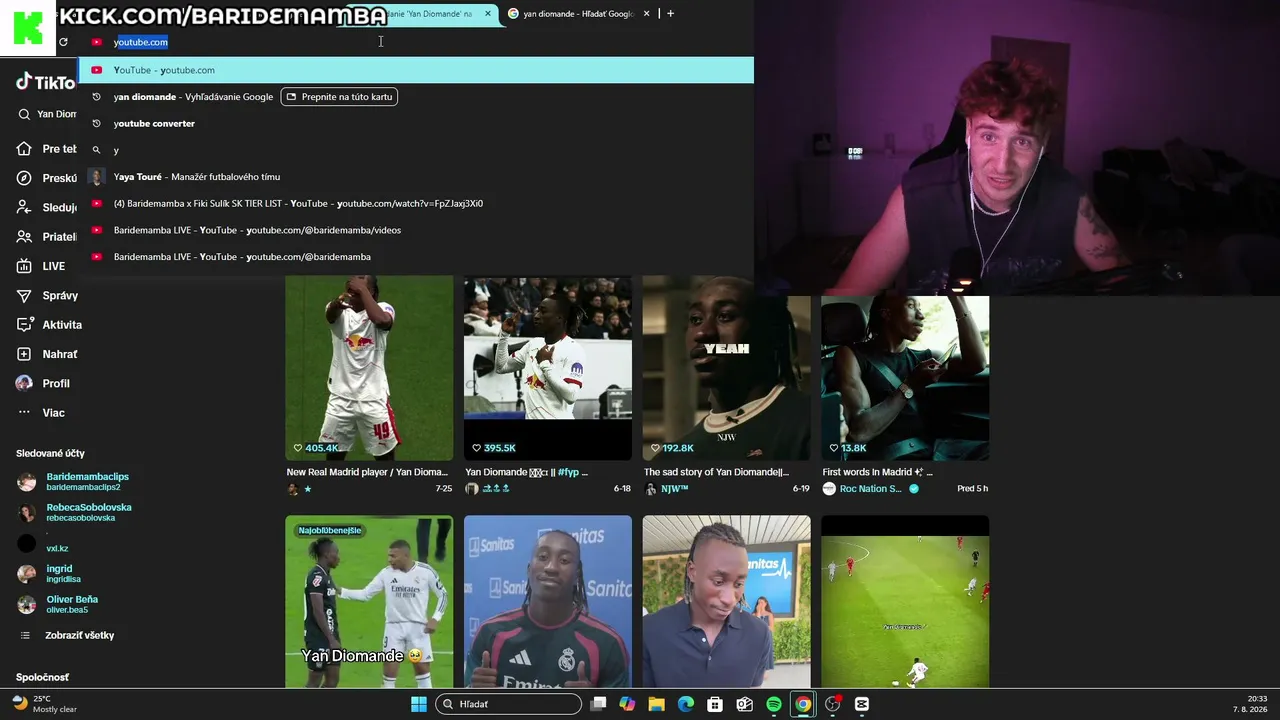
Task: Open OBS Studio from the taskbar
Action: click(x=832, y=704)
